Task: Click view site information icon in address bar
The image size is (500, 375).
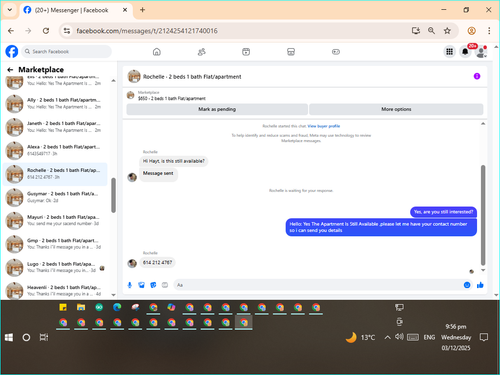Action: click(67, 31)
